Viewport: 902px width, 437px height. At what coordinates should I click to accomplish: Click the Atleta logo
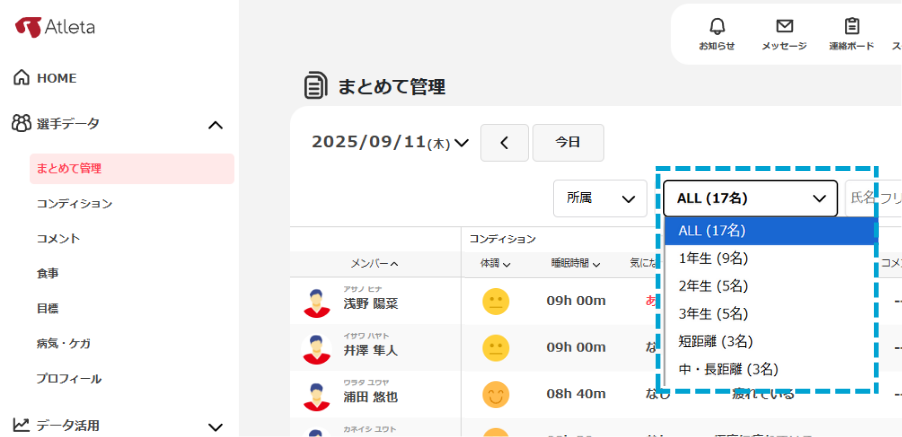coord(56,27)
